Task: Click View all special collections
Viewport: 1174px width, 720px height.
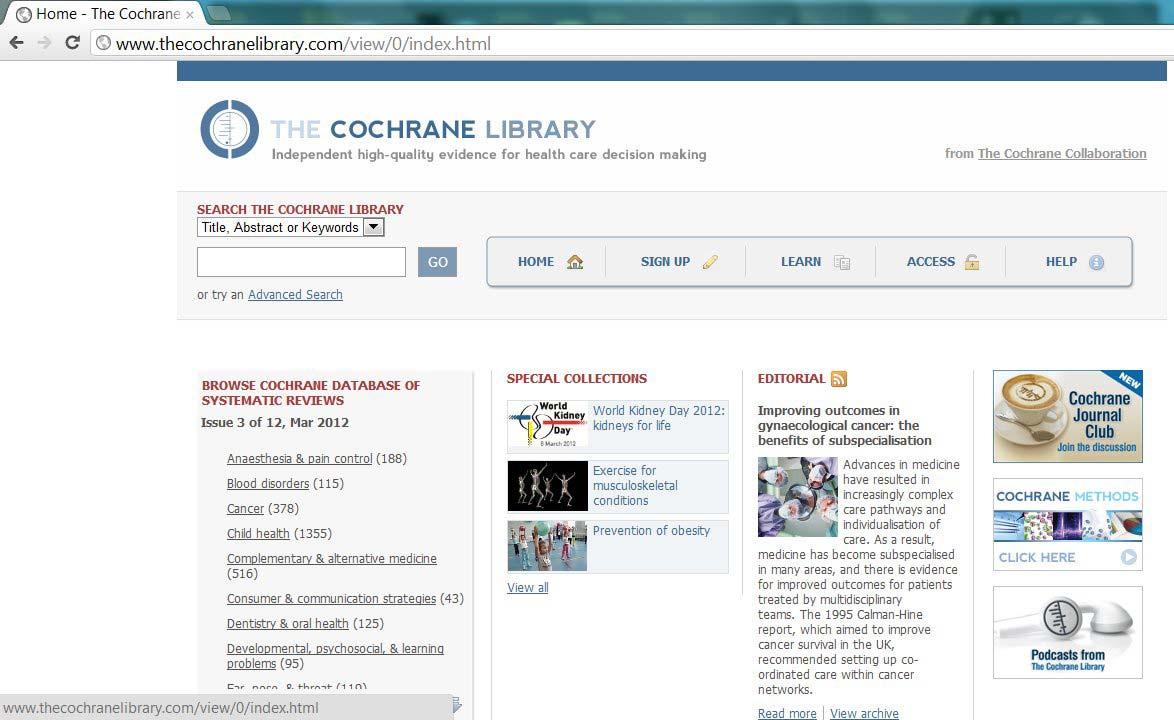Action: (528, 588)
